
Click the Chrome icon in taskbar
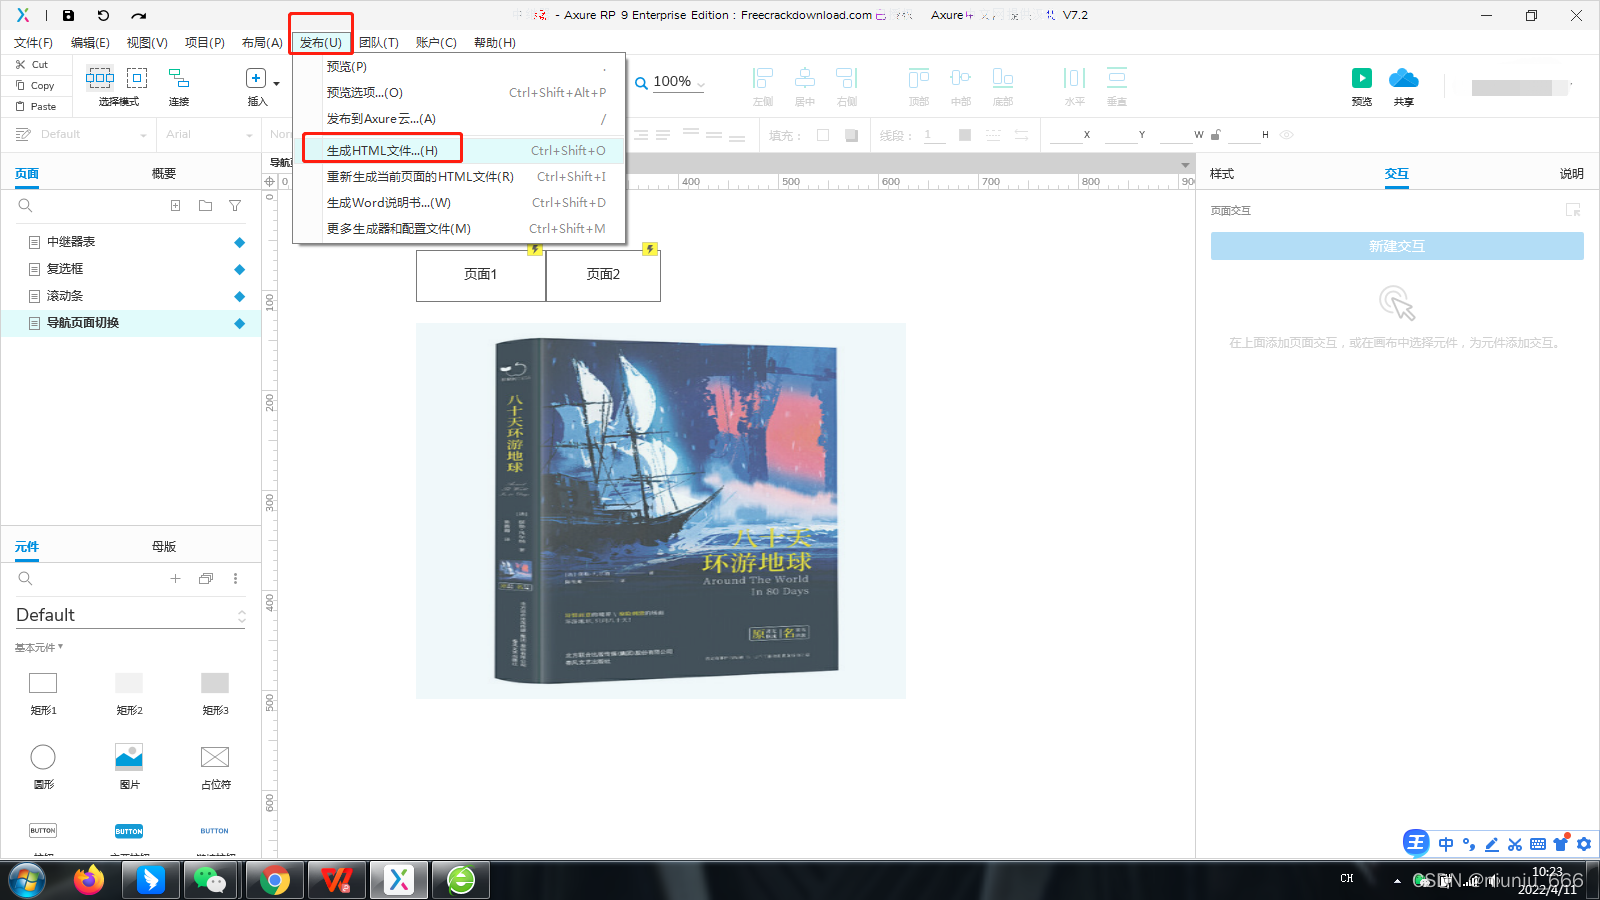[x=274, y=880]
